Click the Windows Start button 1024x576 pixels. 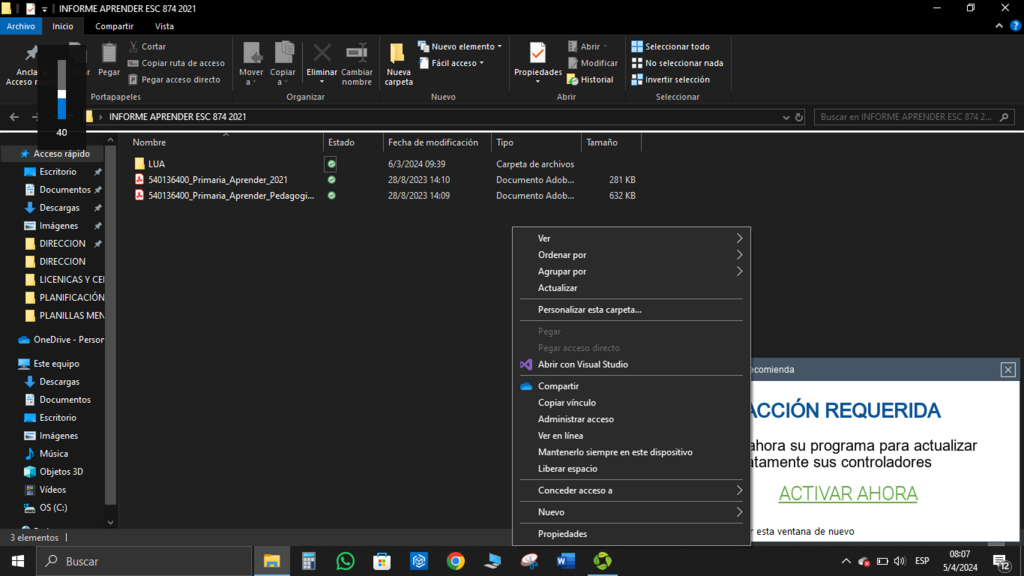[x=18, y=561]
